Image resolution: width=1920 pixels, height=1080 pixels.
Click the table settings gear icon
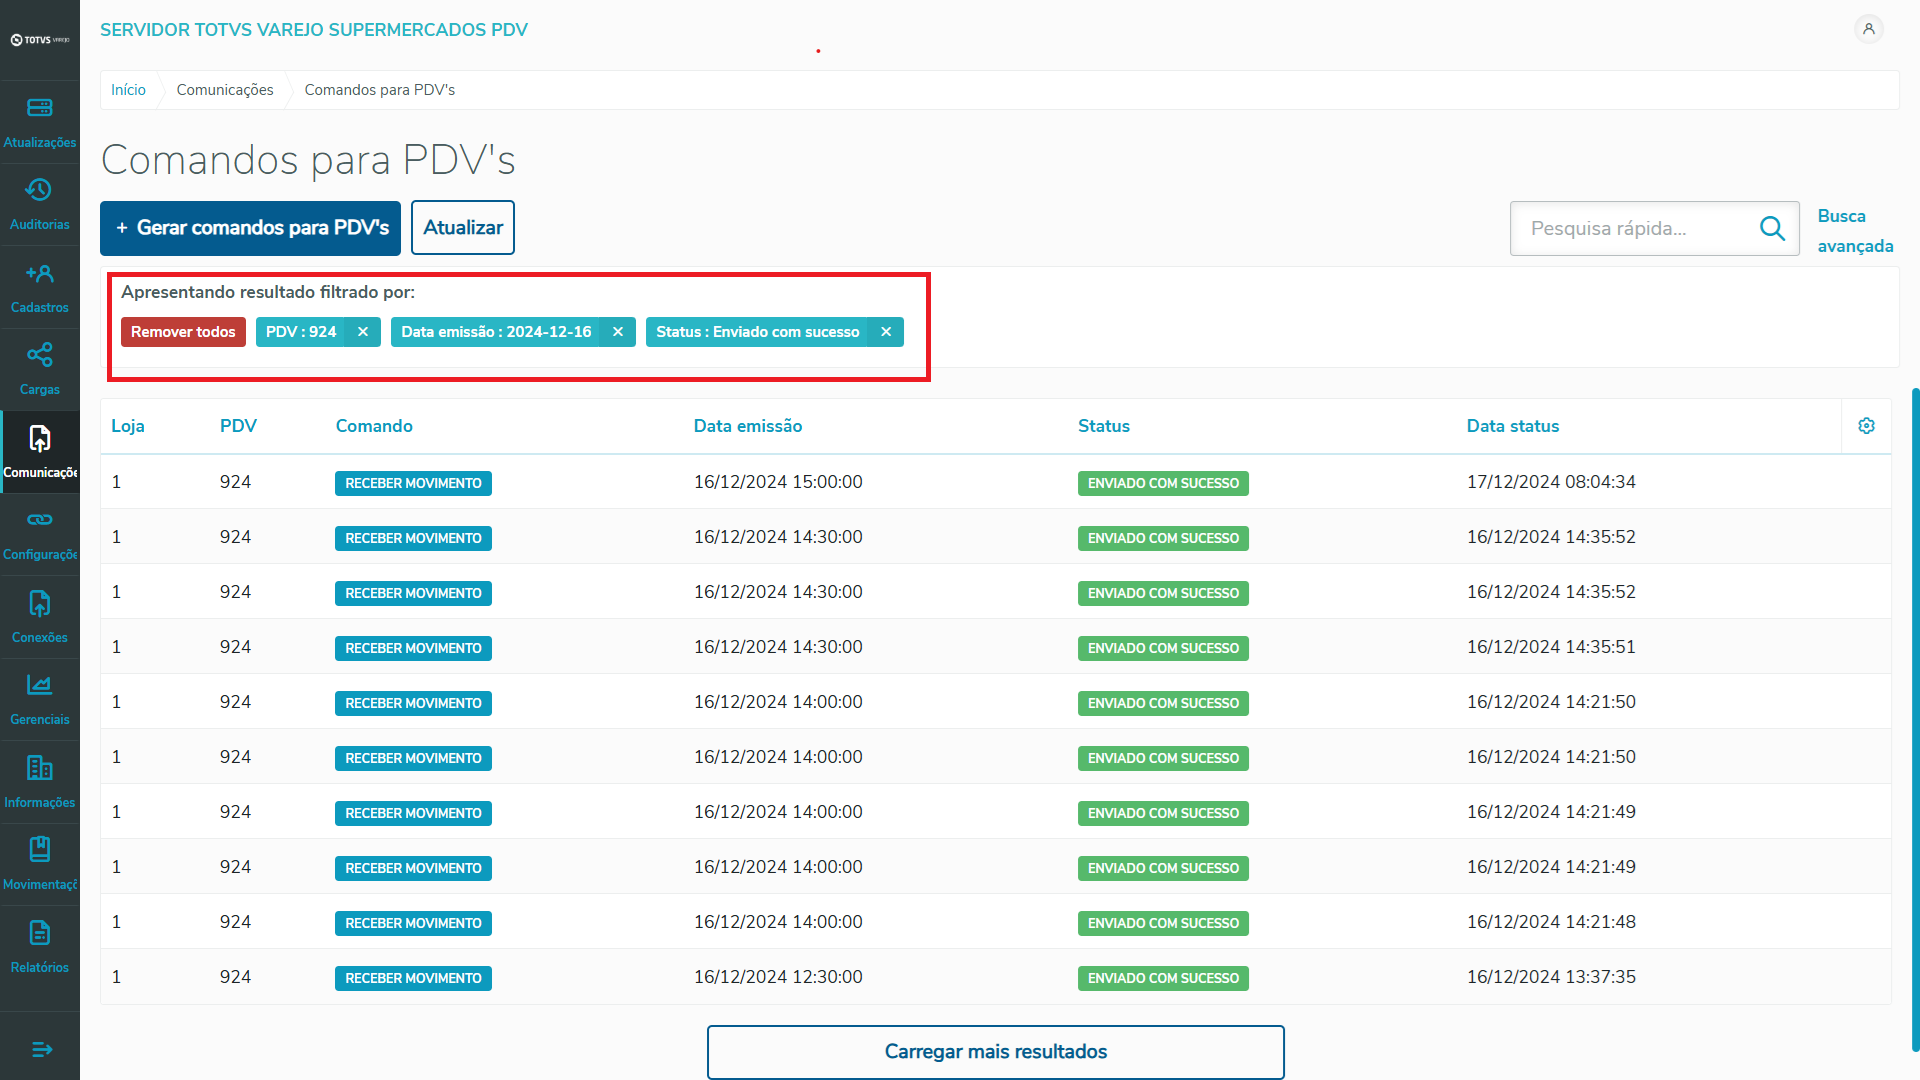(1866, 426)
